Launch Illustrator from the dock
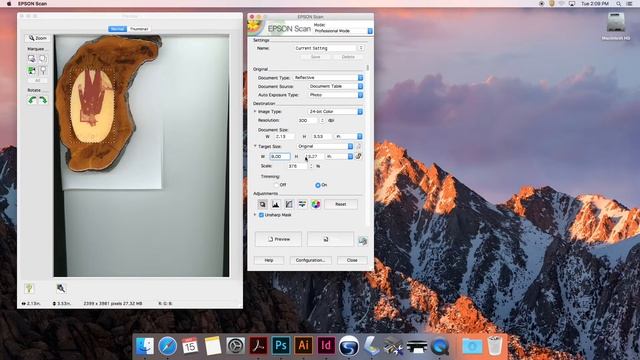640x360 pixels. point(303,346)
